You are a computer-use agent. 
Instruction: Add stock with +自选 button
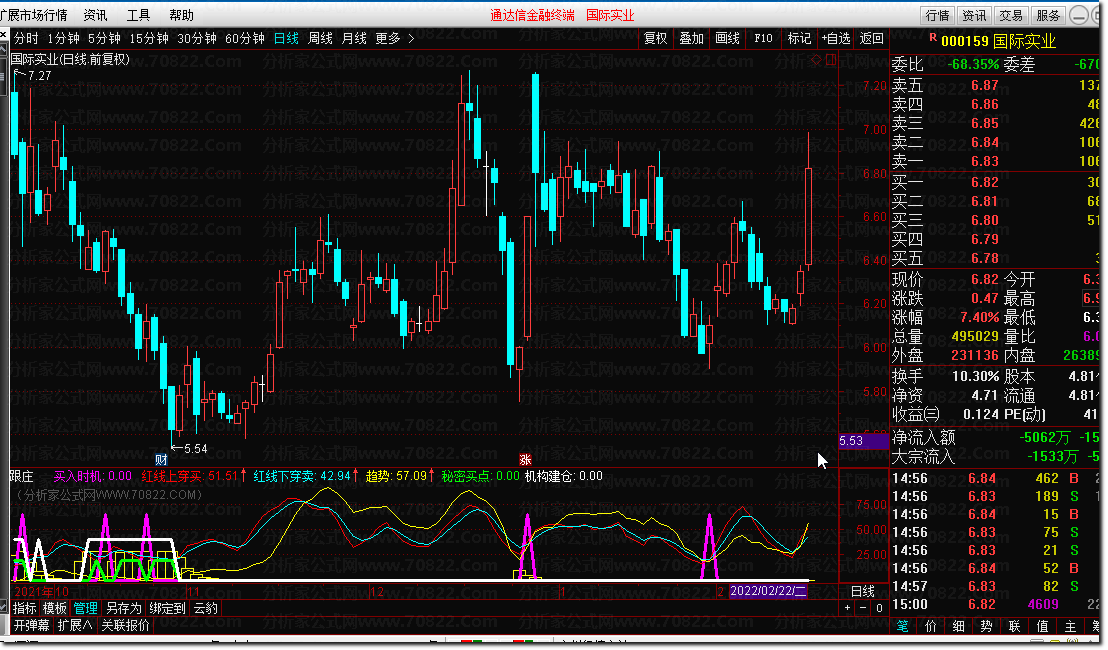click(835, 38)
